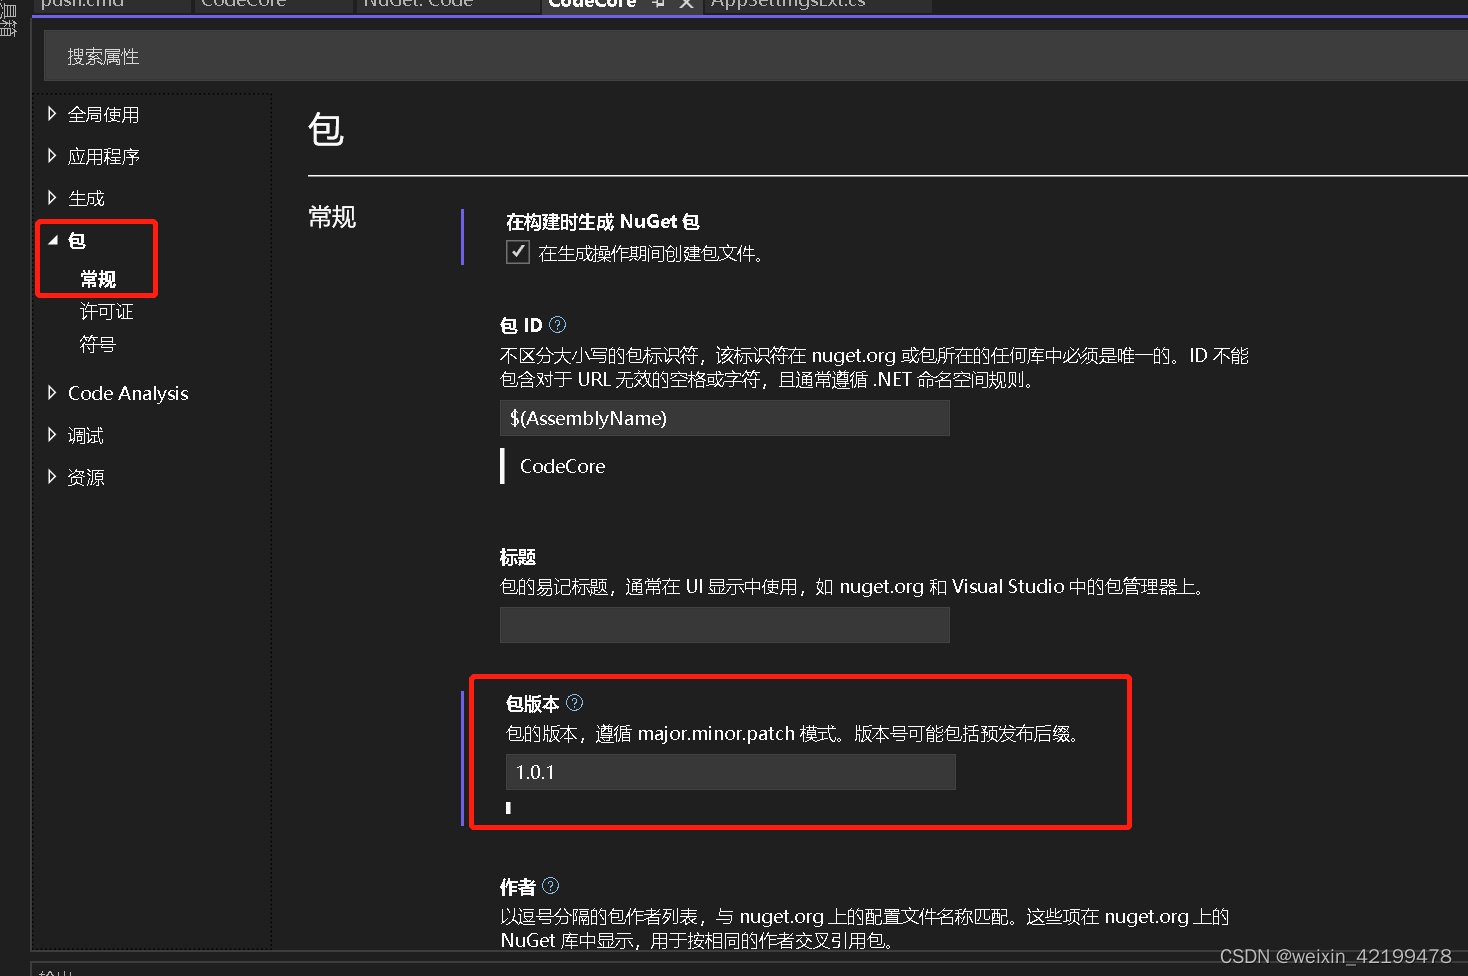Screen dimensions: 1468x976
Task: Click the empty 标题 input field
Action: click(725, 625)
